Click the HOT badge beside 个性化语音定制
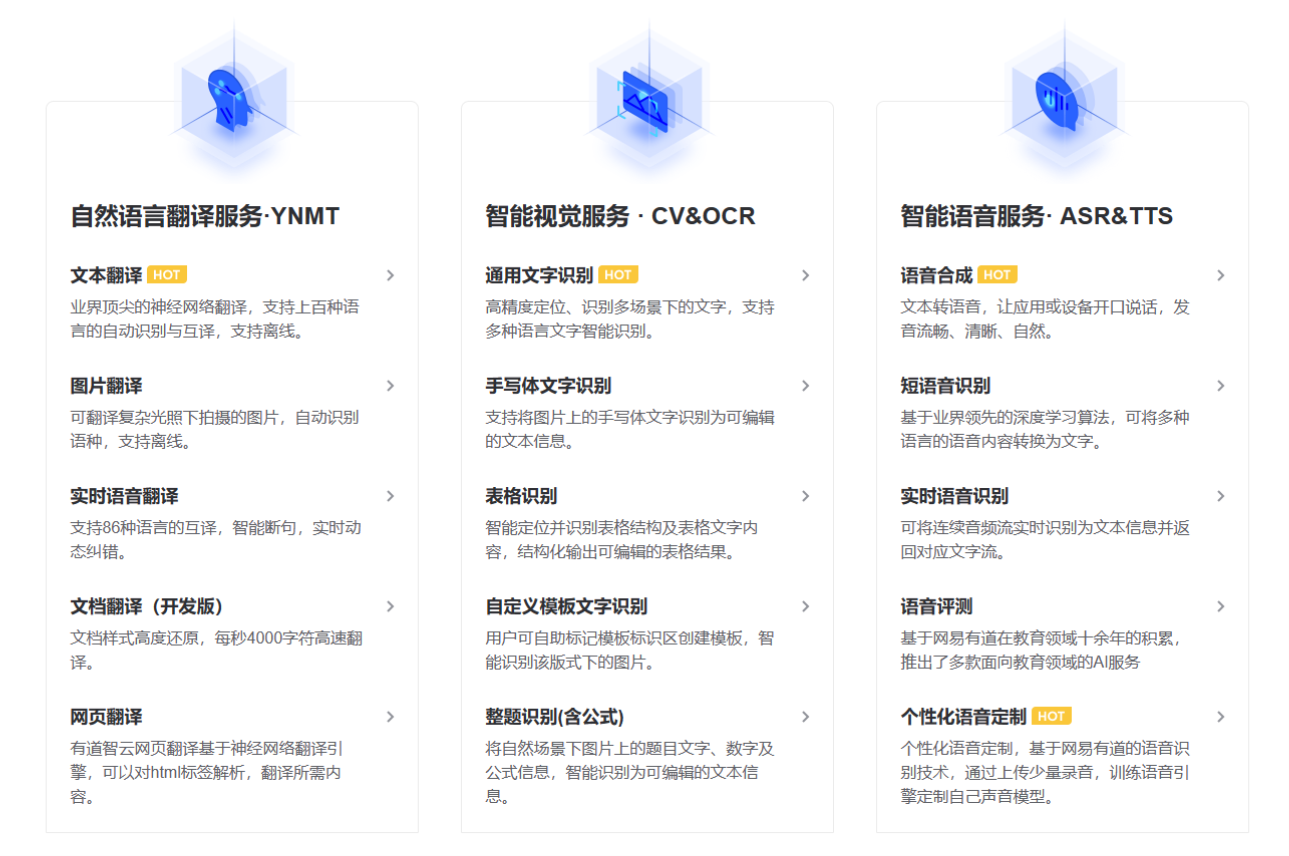The height and width of the screenshot is (856, 1289). [1051, 716]
